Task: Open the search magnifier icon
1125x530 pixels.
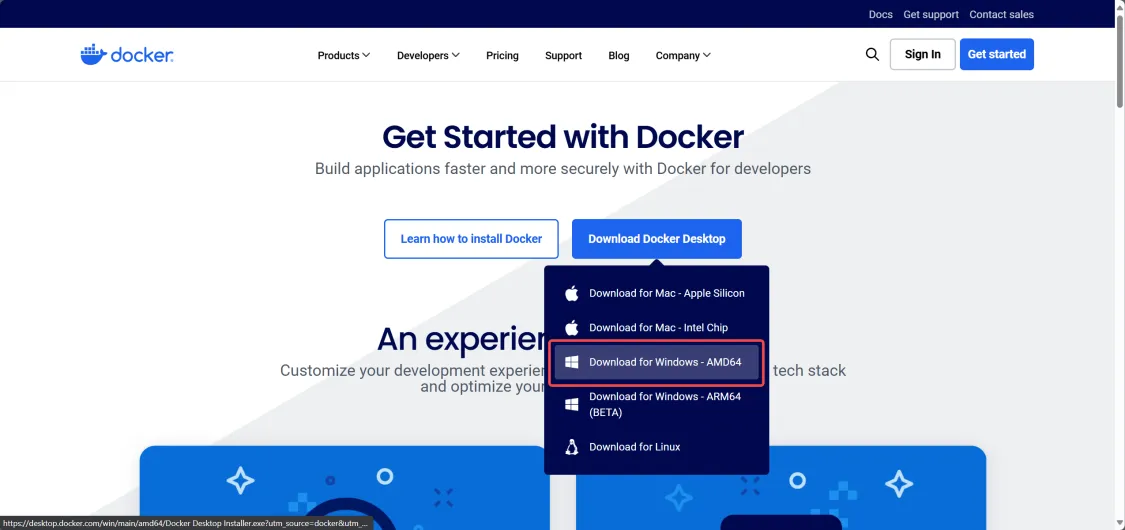Action: (872, 55)
